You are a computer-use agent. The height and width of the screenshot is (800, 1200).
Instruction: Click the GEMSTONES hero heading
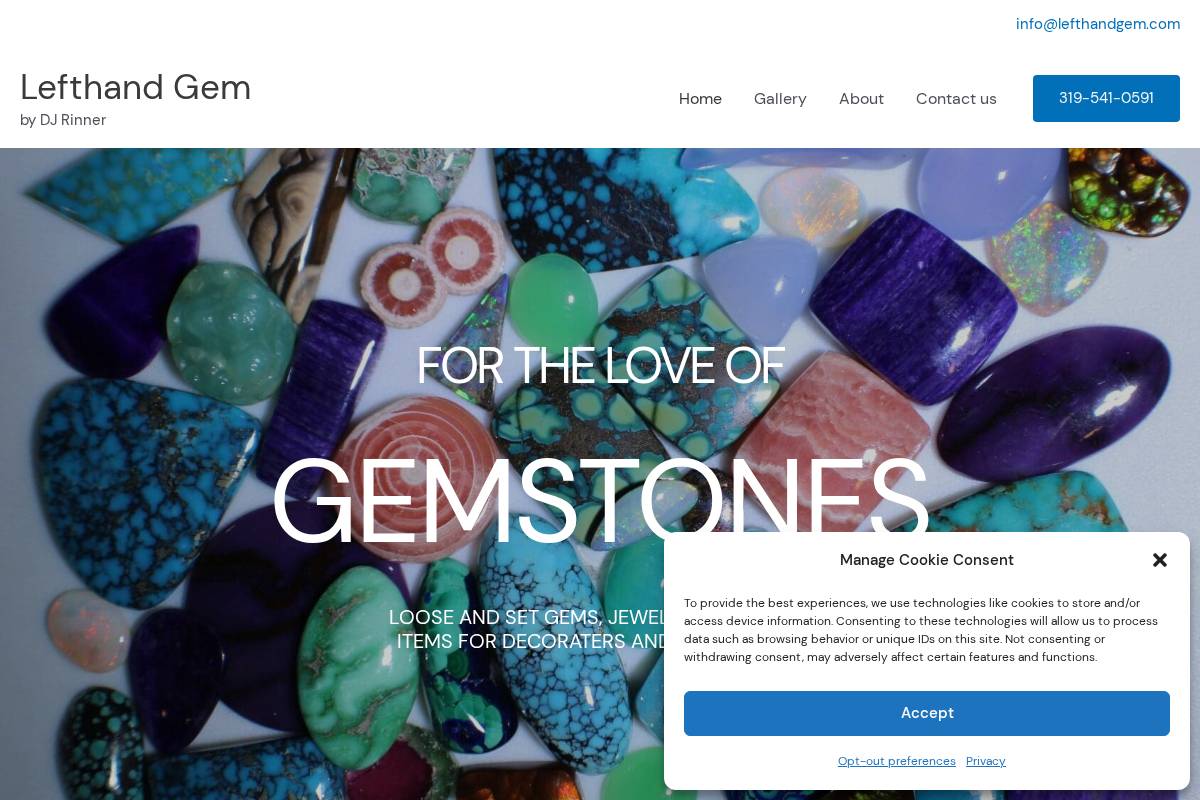(600, 502)
